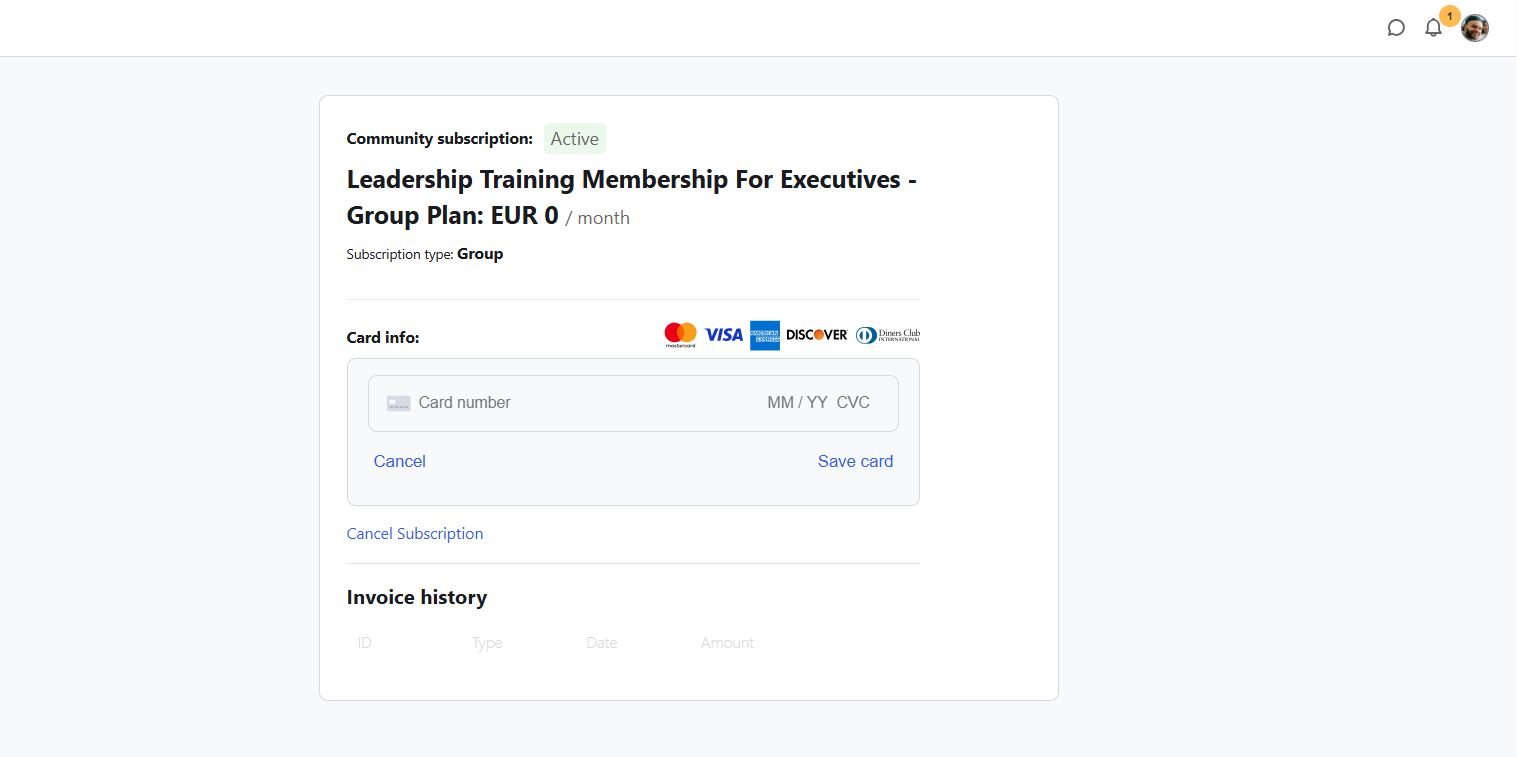Viewport: 1517px width, 757px height.
Task: Click the Type column header
Action: (x=487, y=643)
